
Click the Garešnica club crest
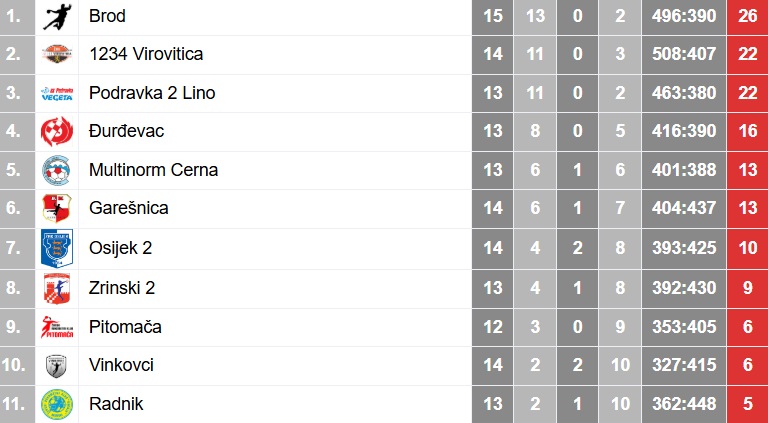coord(57,208)
